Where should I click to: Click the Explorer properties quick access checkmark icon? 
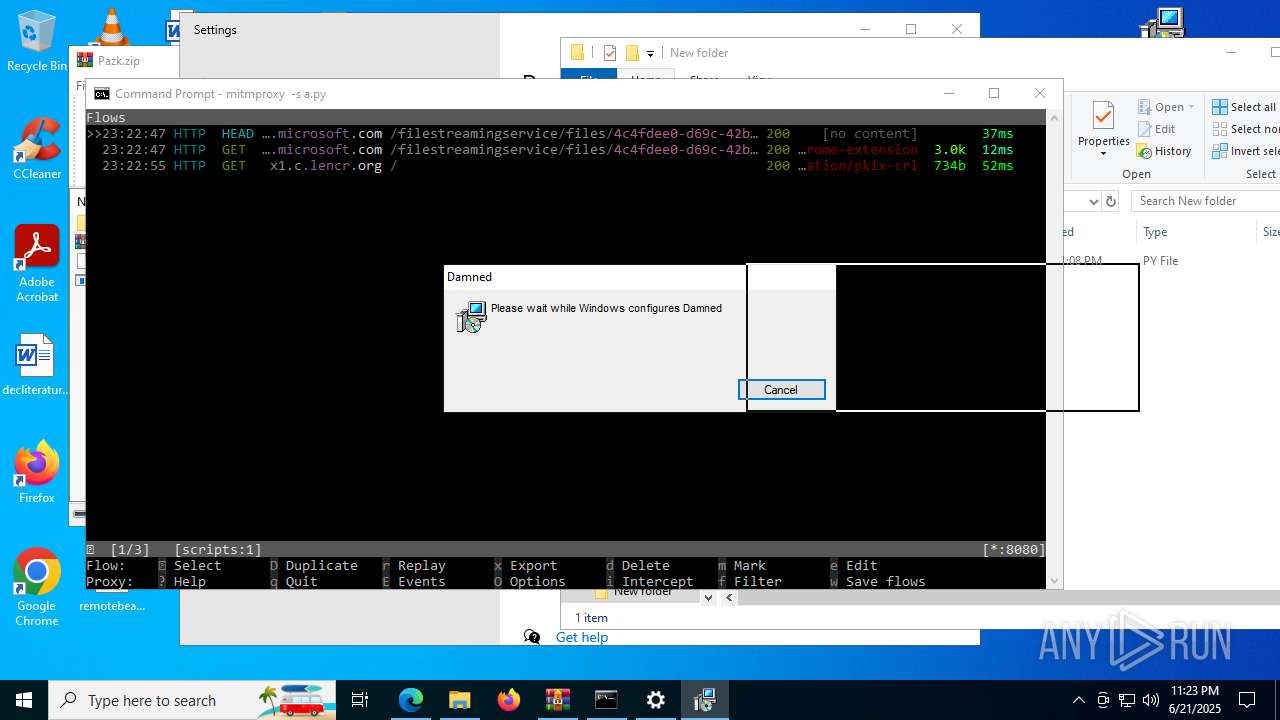pos(610,53)
